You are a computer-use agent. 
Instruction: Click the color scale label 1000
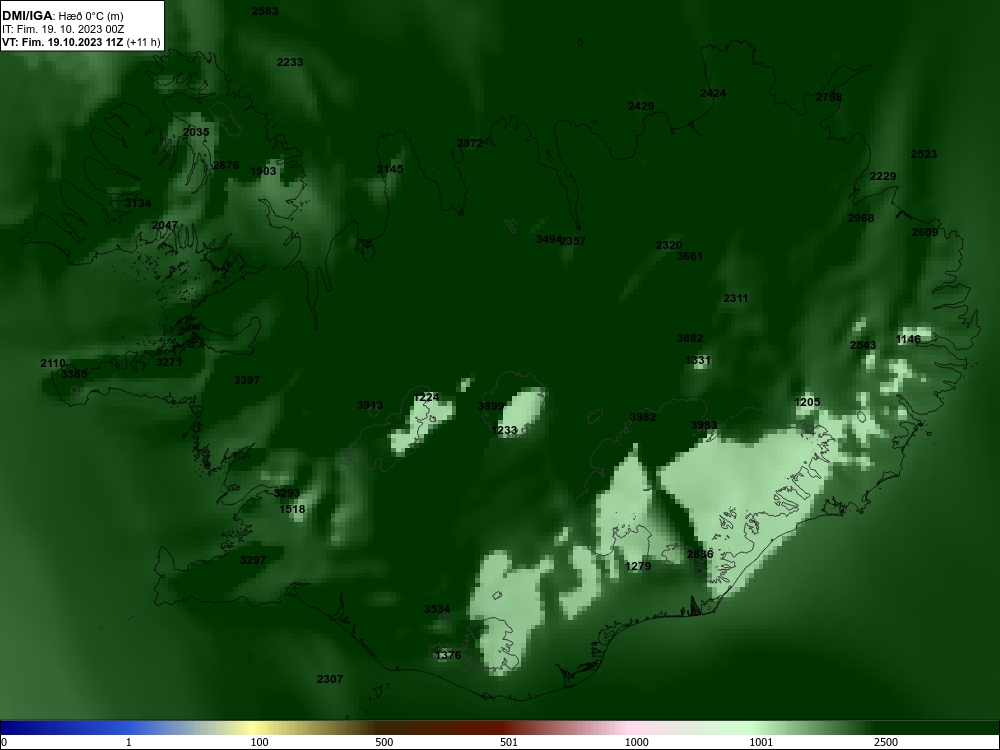(x=636, y=742)
